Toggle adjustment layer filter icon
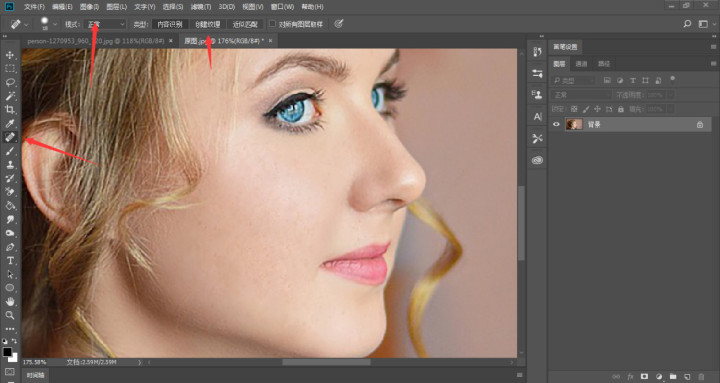720x383 pixels. click(620, 80)
